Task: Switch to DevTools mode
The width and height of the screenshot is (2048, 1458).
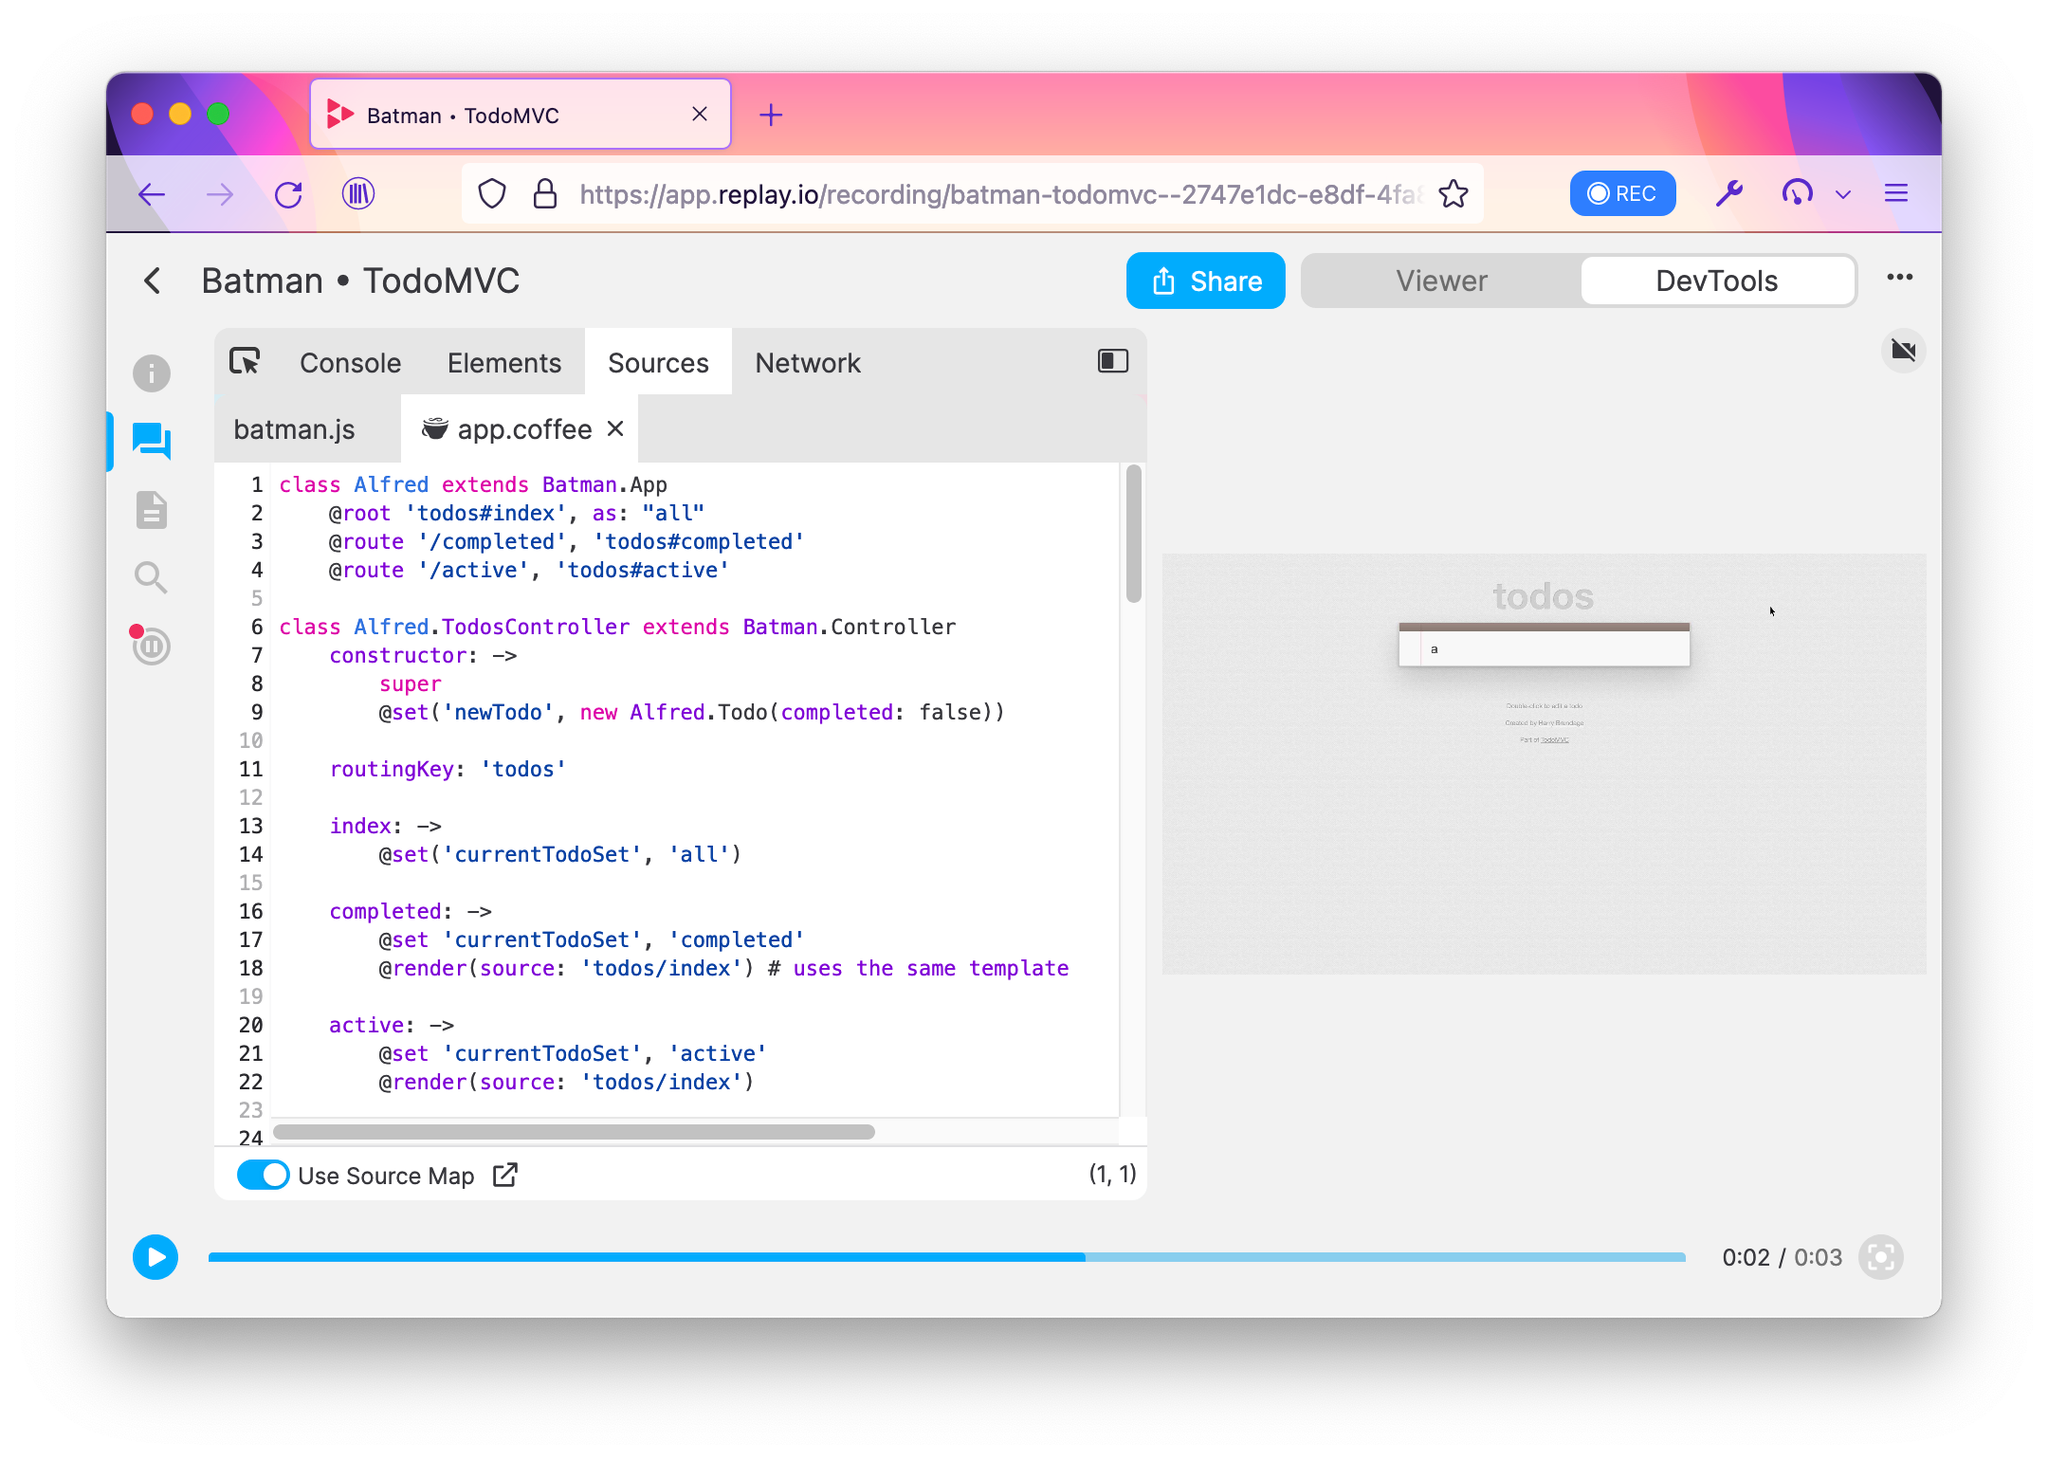Action: (1716, 281)
